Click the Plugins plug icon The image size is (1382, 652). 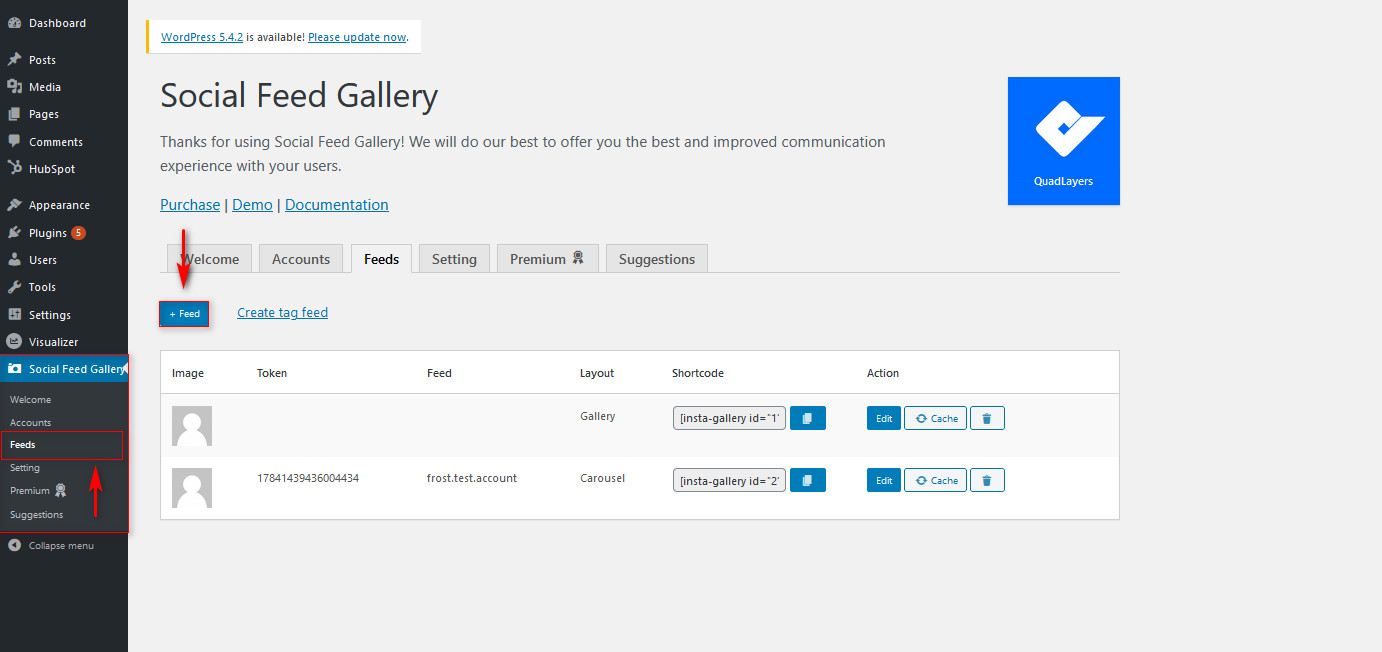14,233
